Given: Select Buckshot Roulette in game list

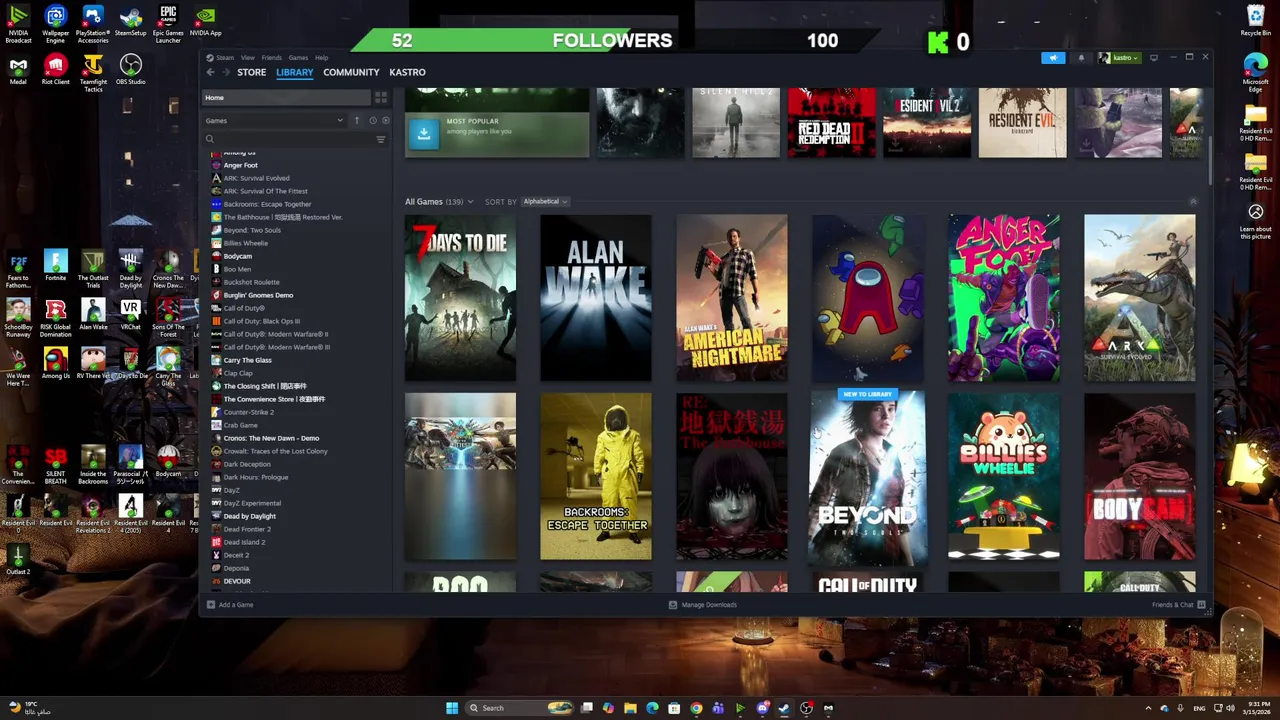Looking at the screenshot, I should click(251, 282).
